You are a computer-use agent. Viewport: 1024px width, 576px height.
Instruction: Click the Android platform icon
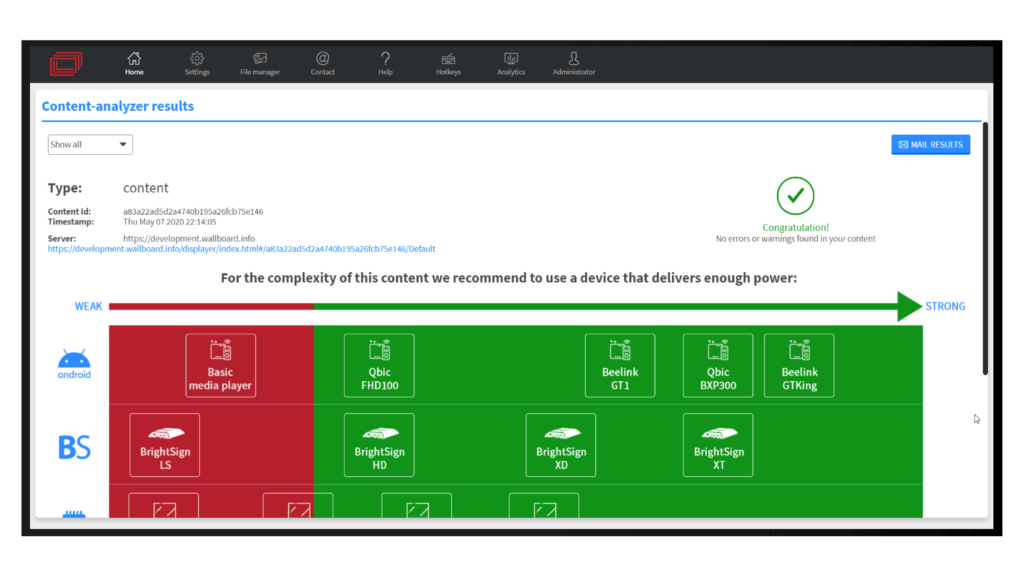click(74, 364)
